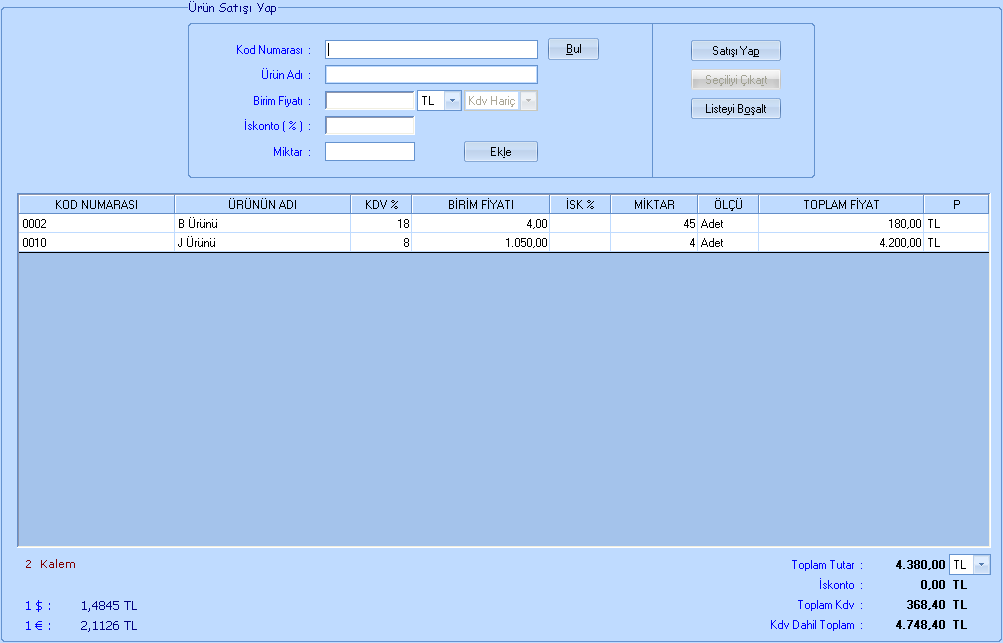Click the Adet cell in B Ürünü row
This screenshot has height=643, width=1003.
coord(728,224)
